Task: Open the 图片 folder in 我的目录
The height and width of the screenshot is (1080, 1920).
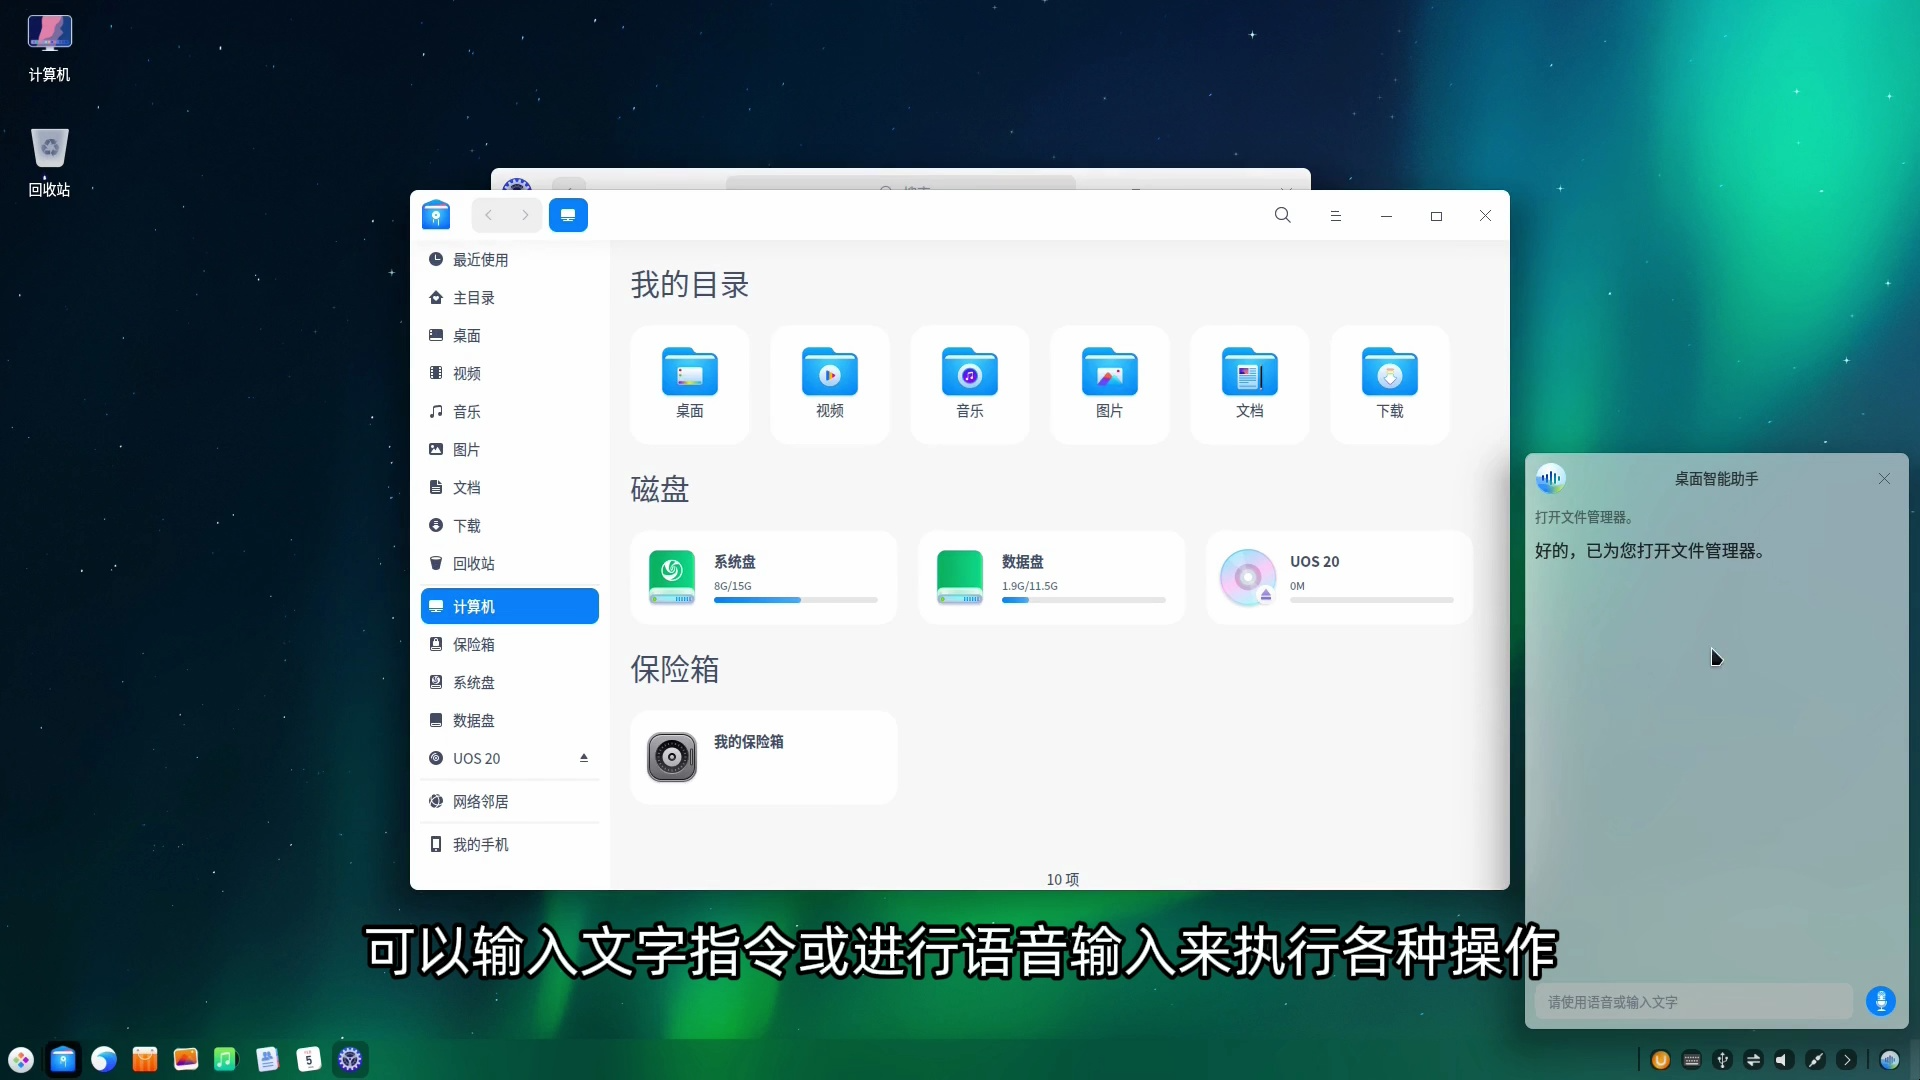Action: (x=1109, y=384)
